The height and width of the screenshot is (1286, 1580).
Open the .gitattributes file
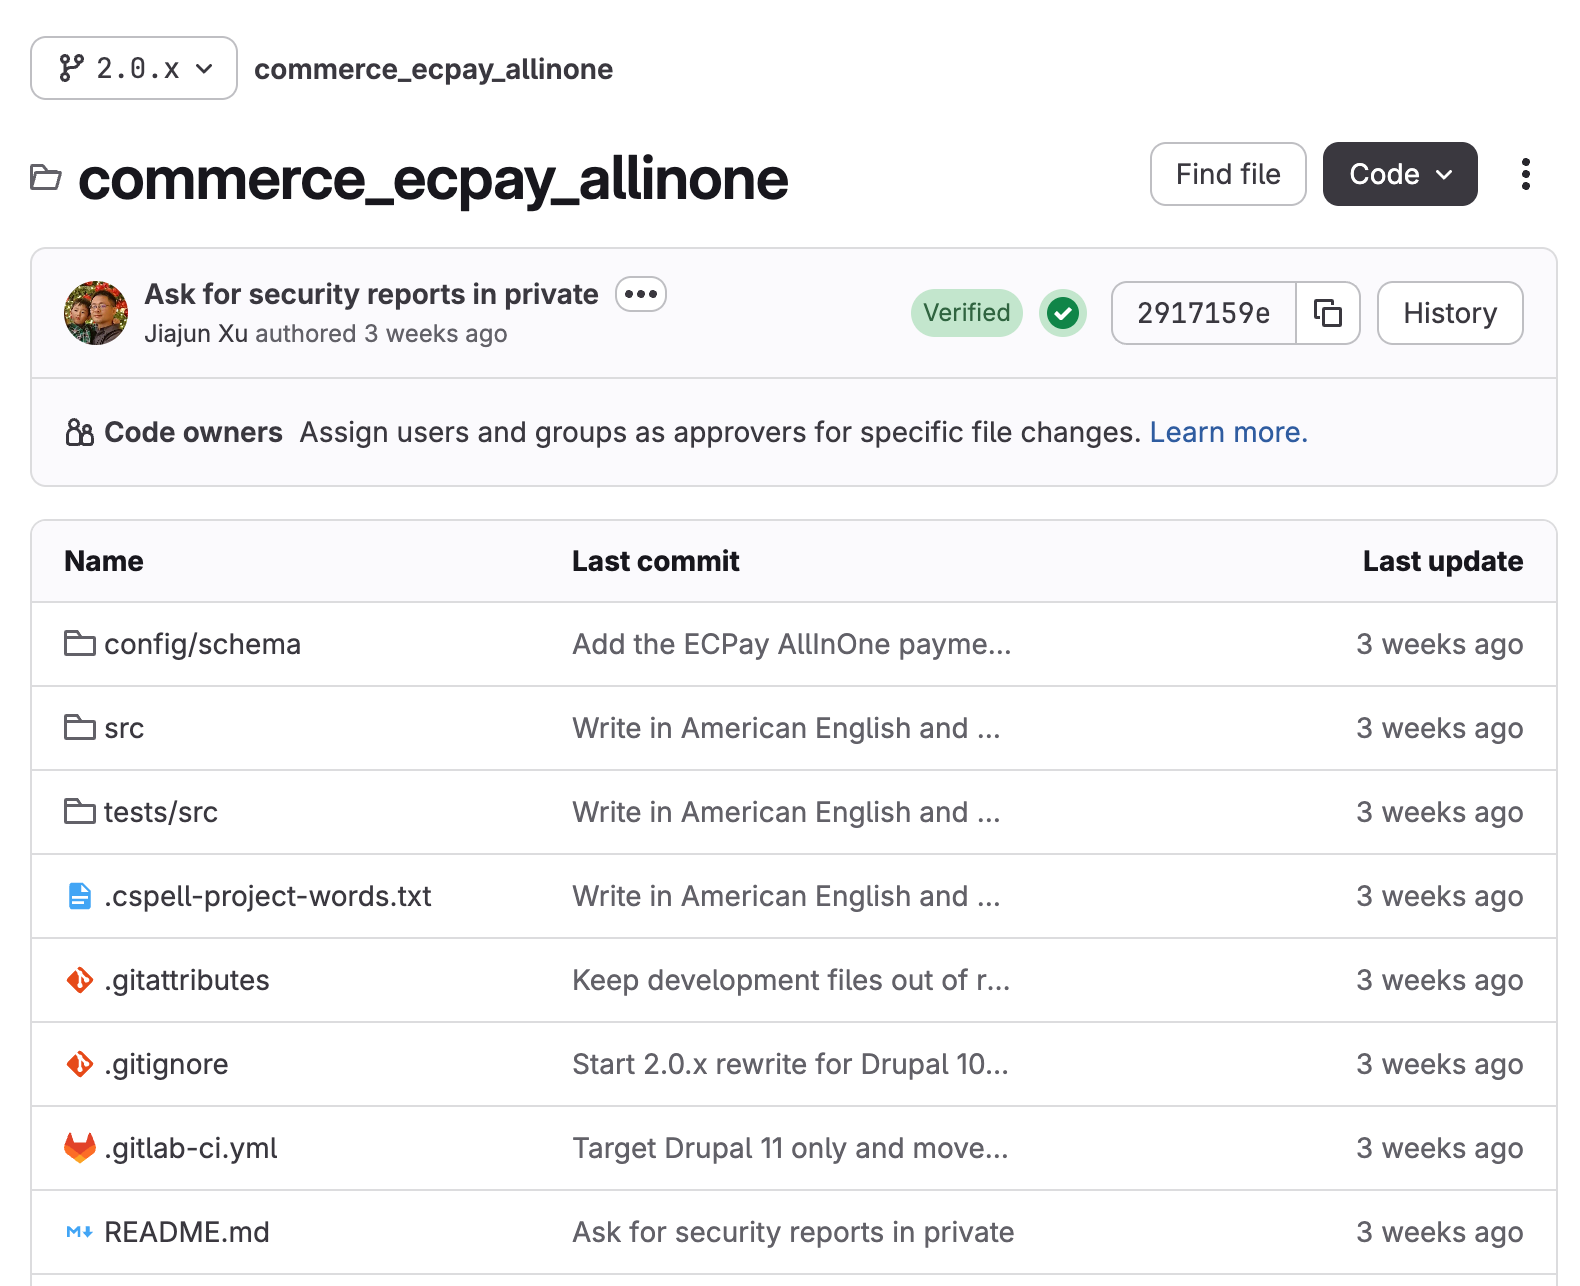point(187,980)
